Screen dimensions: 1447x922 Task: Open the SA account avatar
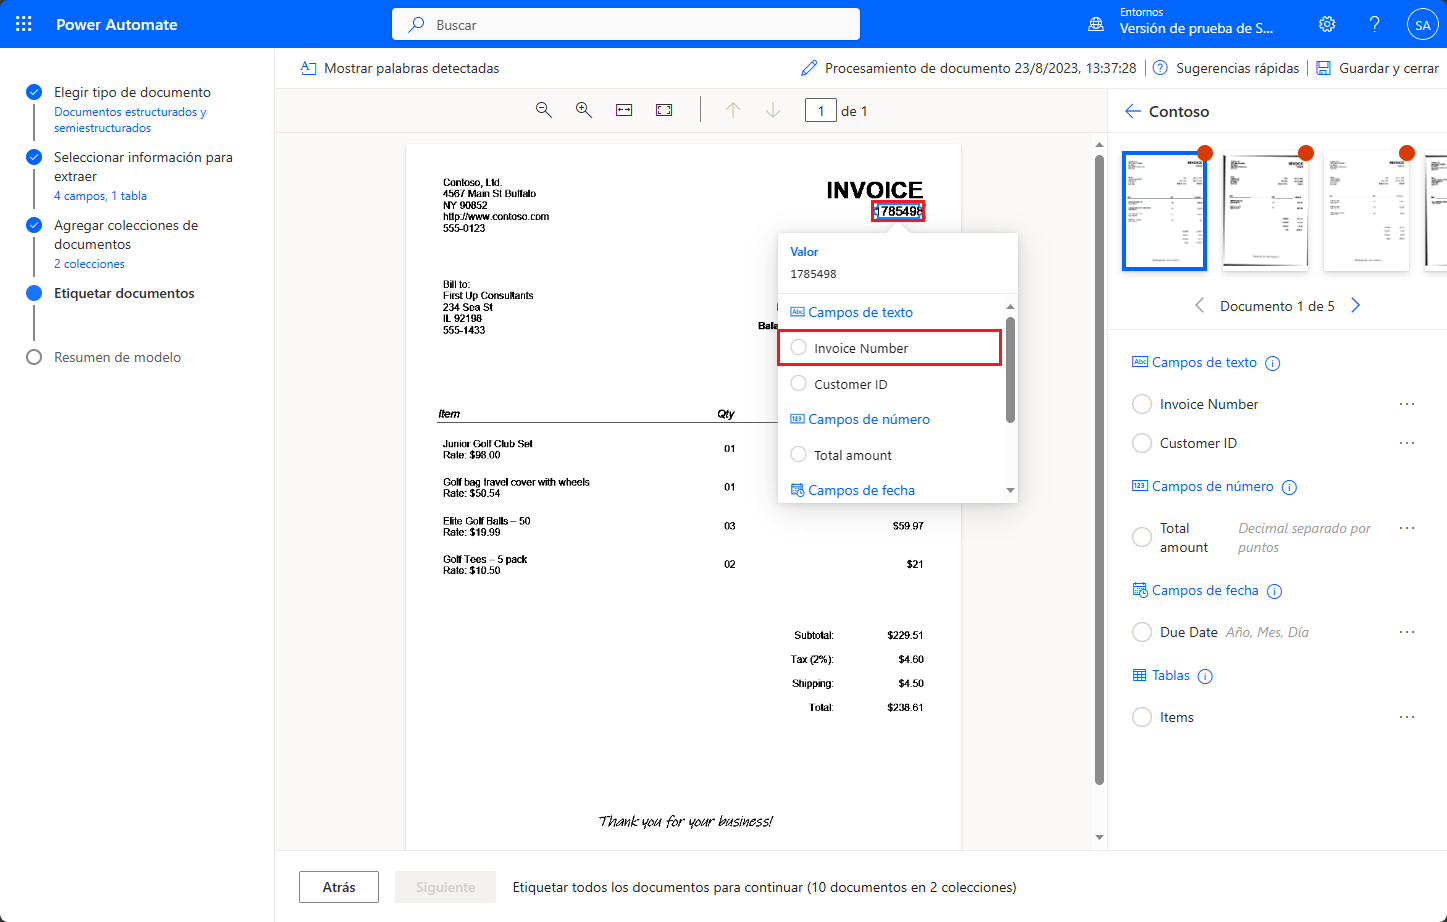[x=1422, y=24]
